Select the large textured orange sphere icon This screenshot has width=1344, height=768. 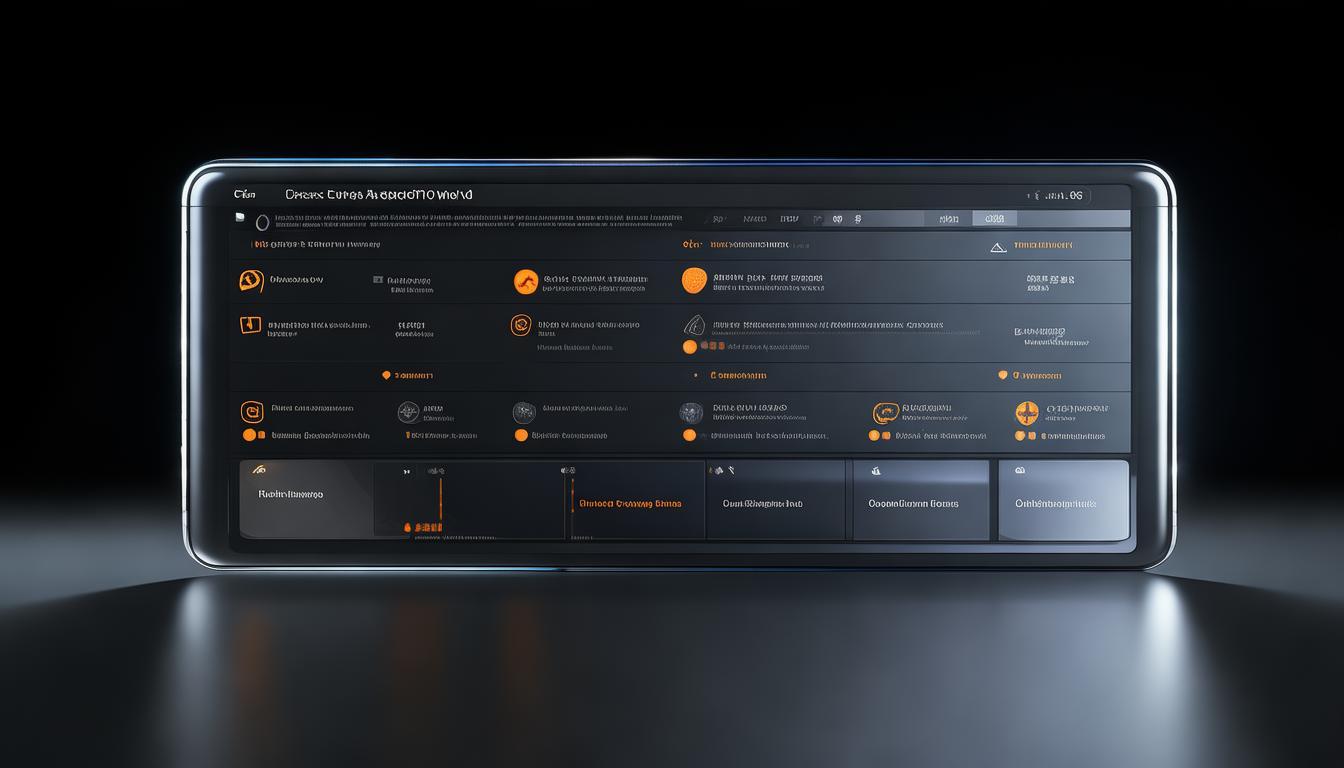pos(694,281)
